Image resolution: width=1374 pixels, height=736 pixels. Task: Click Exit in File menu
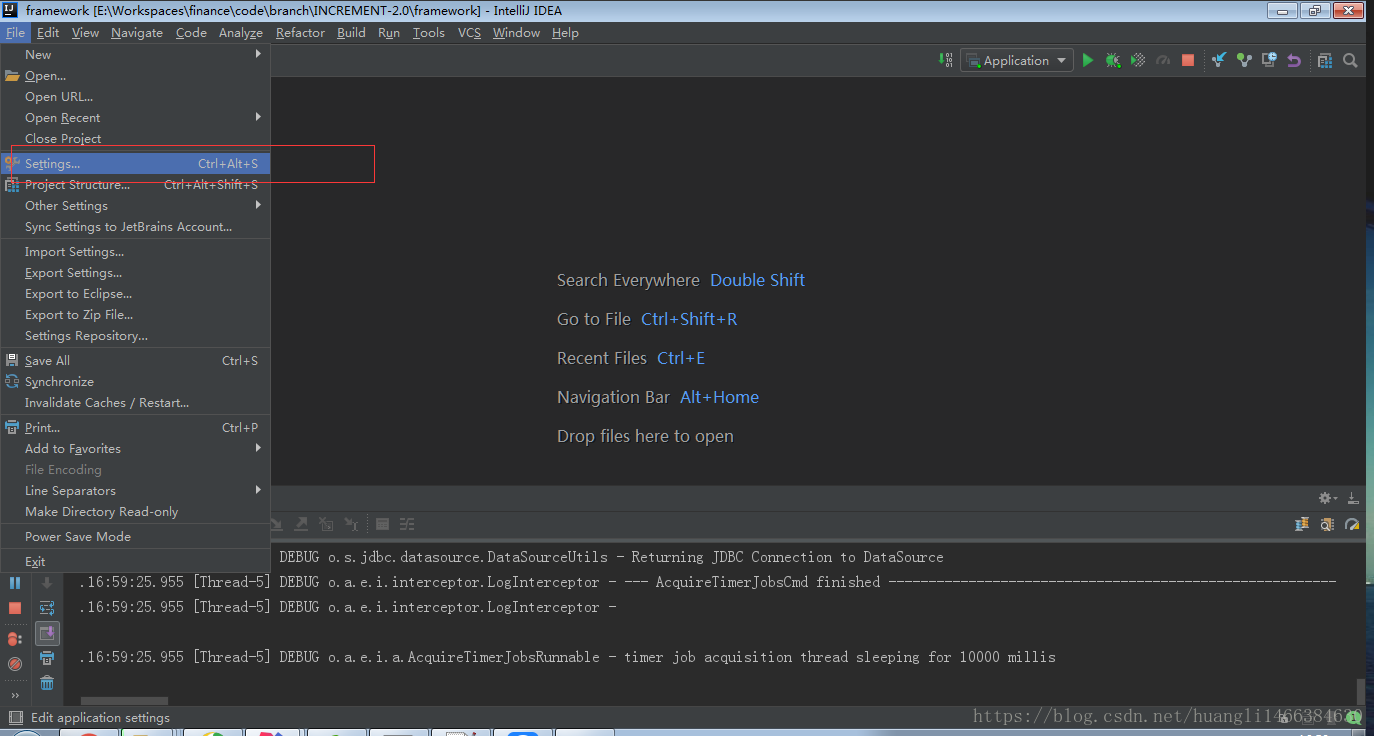(135, 561)
